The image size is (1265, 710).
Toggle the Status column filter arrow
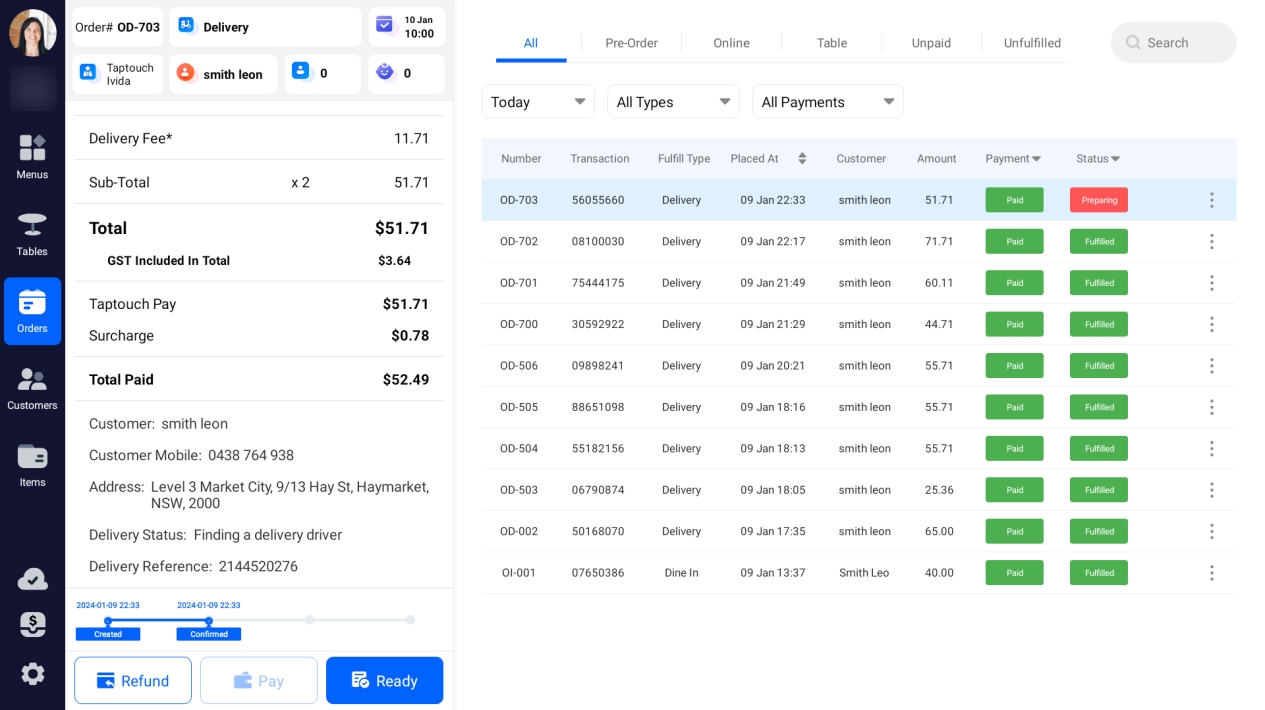(1115, 159)
